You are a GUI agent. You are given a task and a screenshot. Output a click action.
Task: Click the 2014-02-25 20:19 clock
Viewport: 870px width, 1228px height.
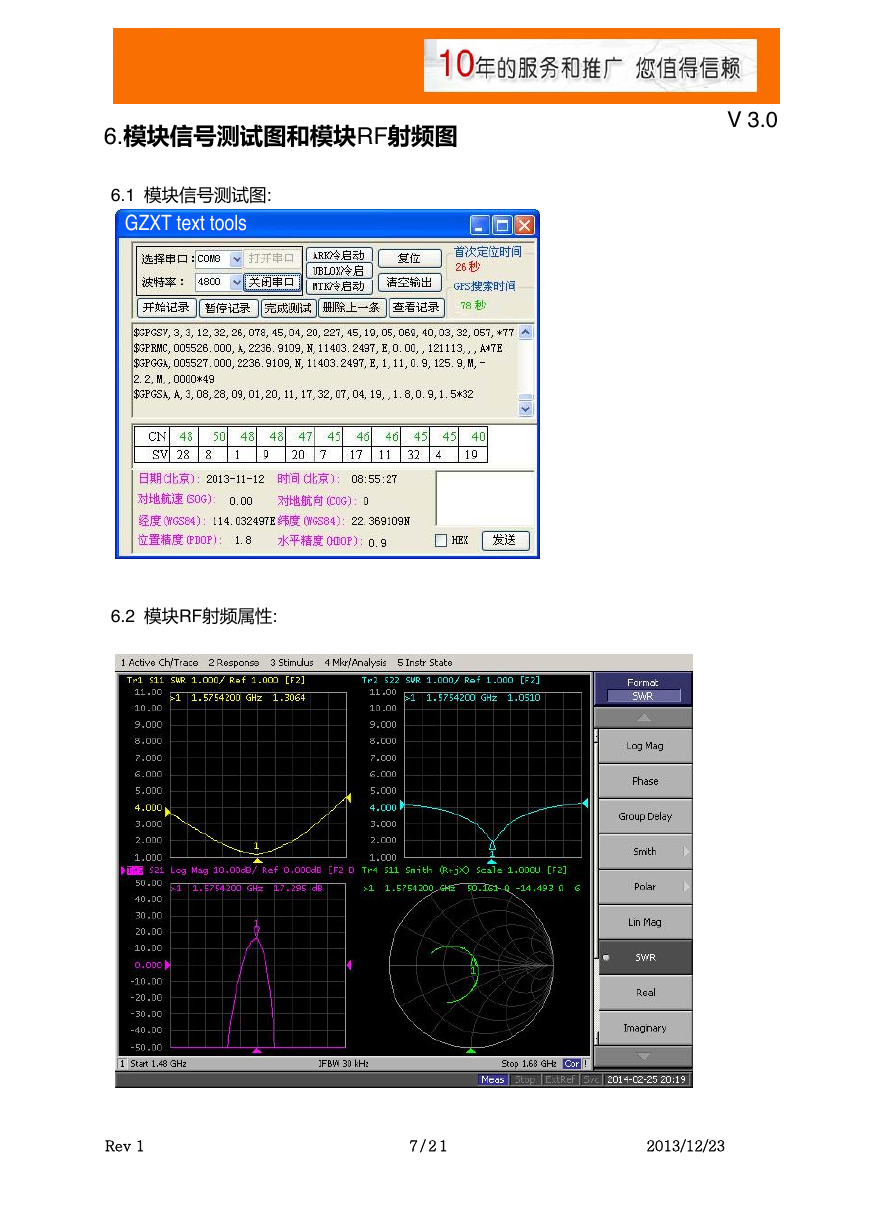(646, 1080)
